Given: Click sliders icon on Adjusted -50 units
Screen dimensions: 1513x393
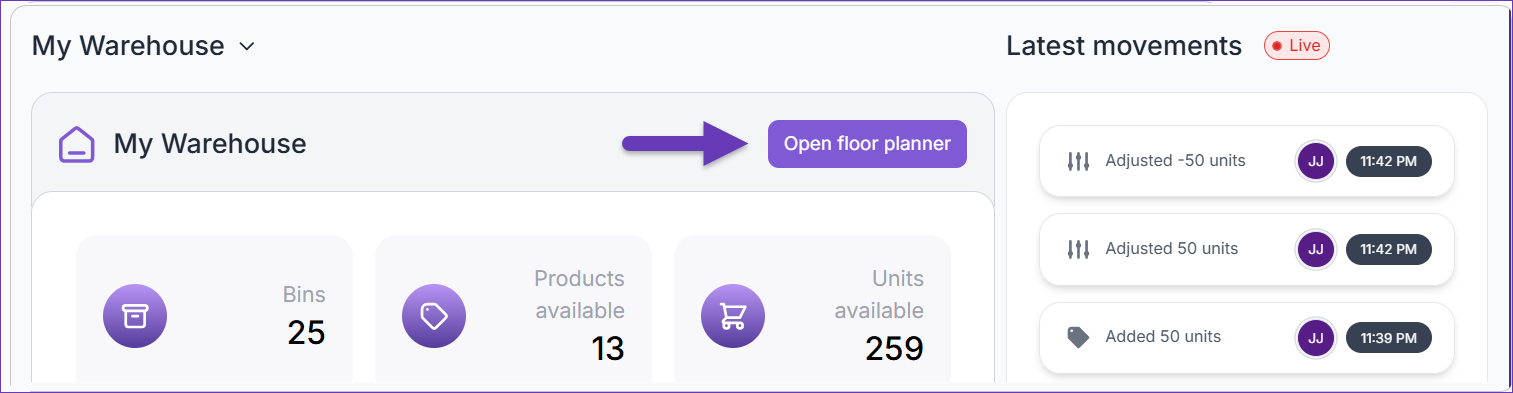Looking at the screenshot, I should click(x=1078, y=161).
